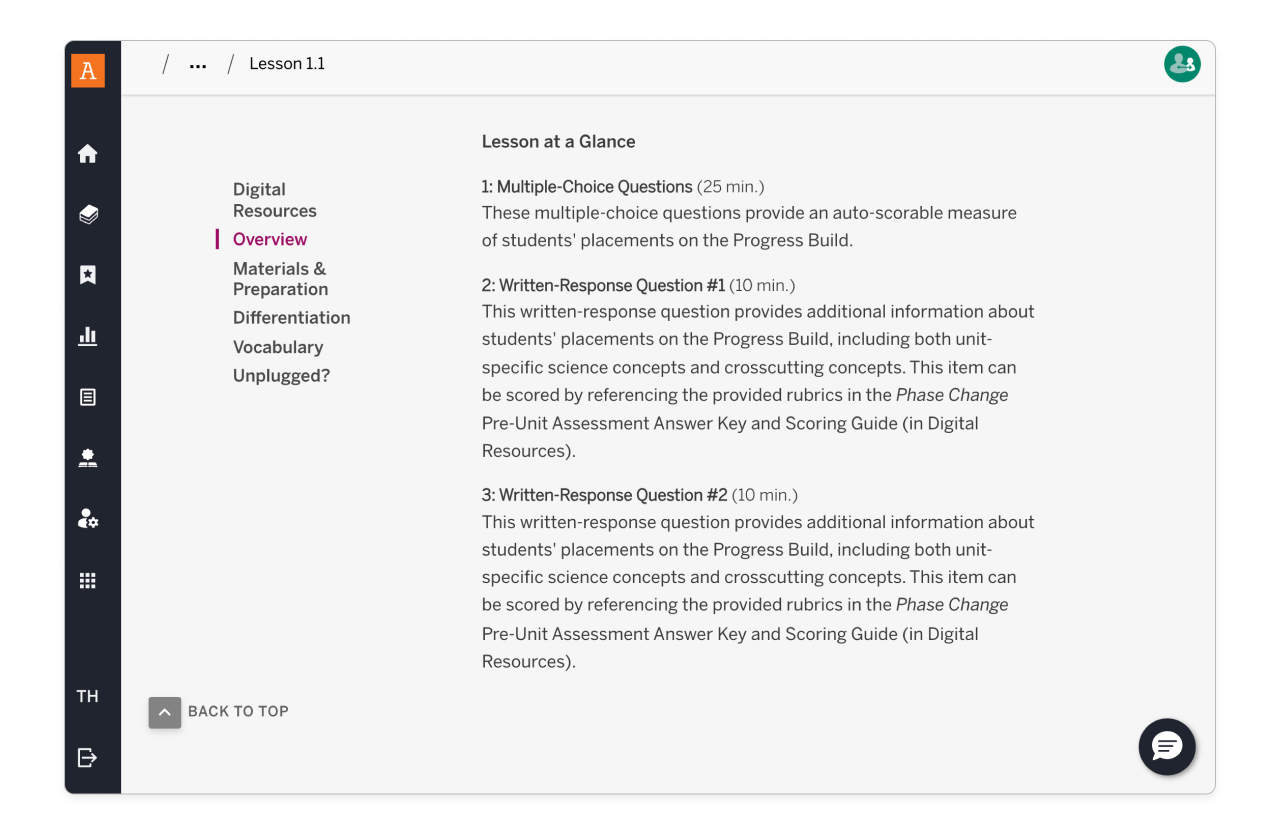Click the orange Amplify logo

88,71
